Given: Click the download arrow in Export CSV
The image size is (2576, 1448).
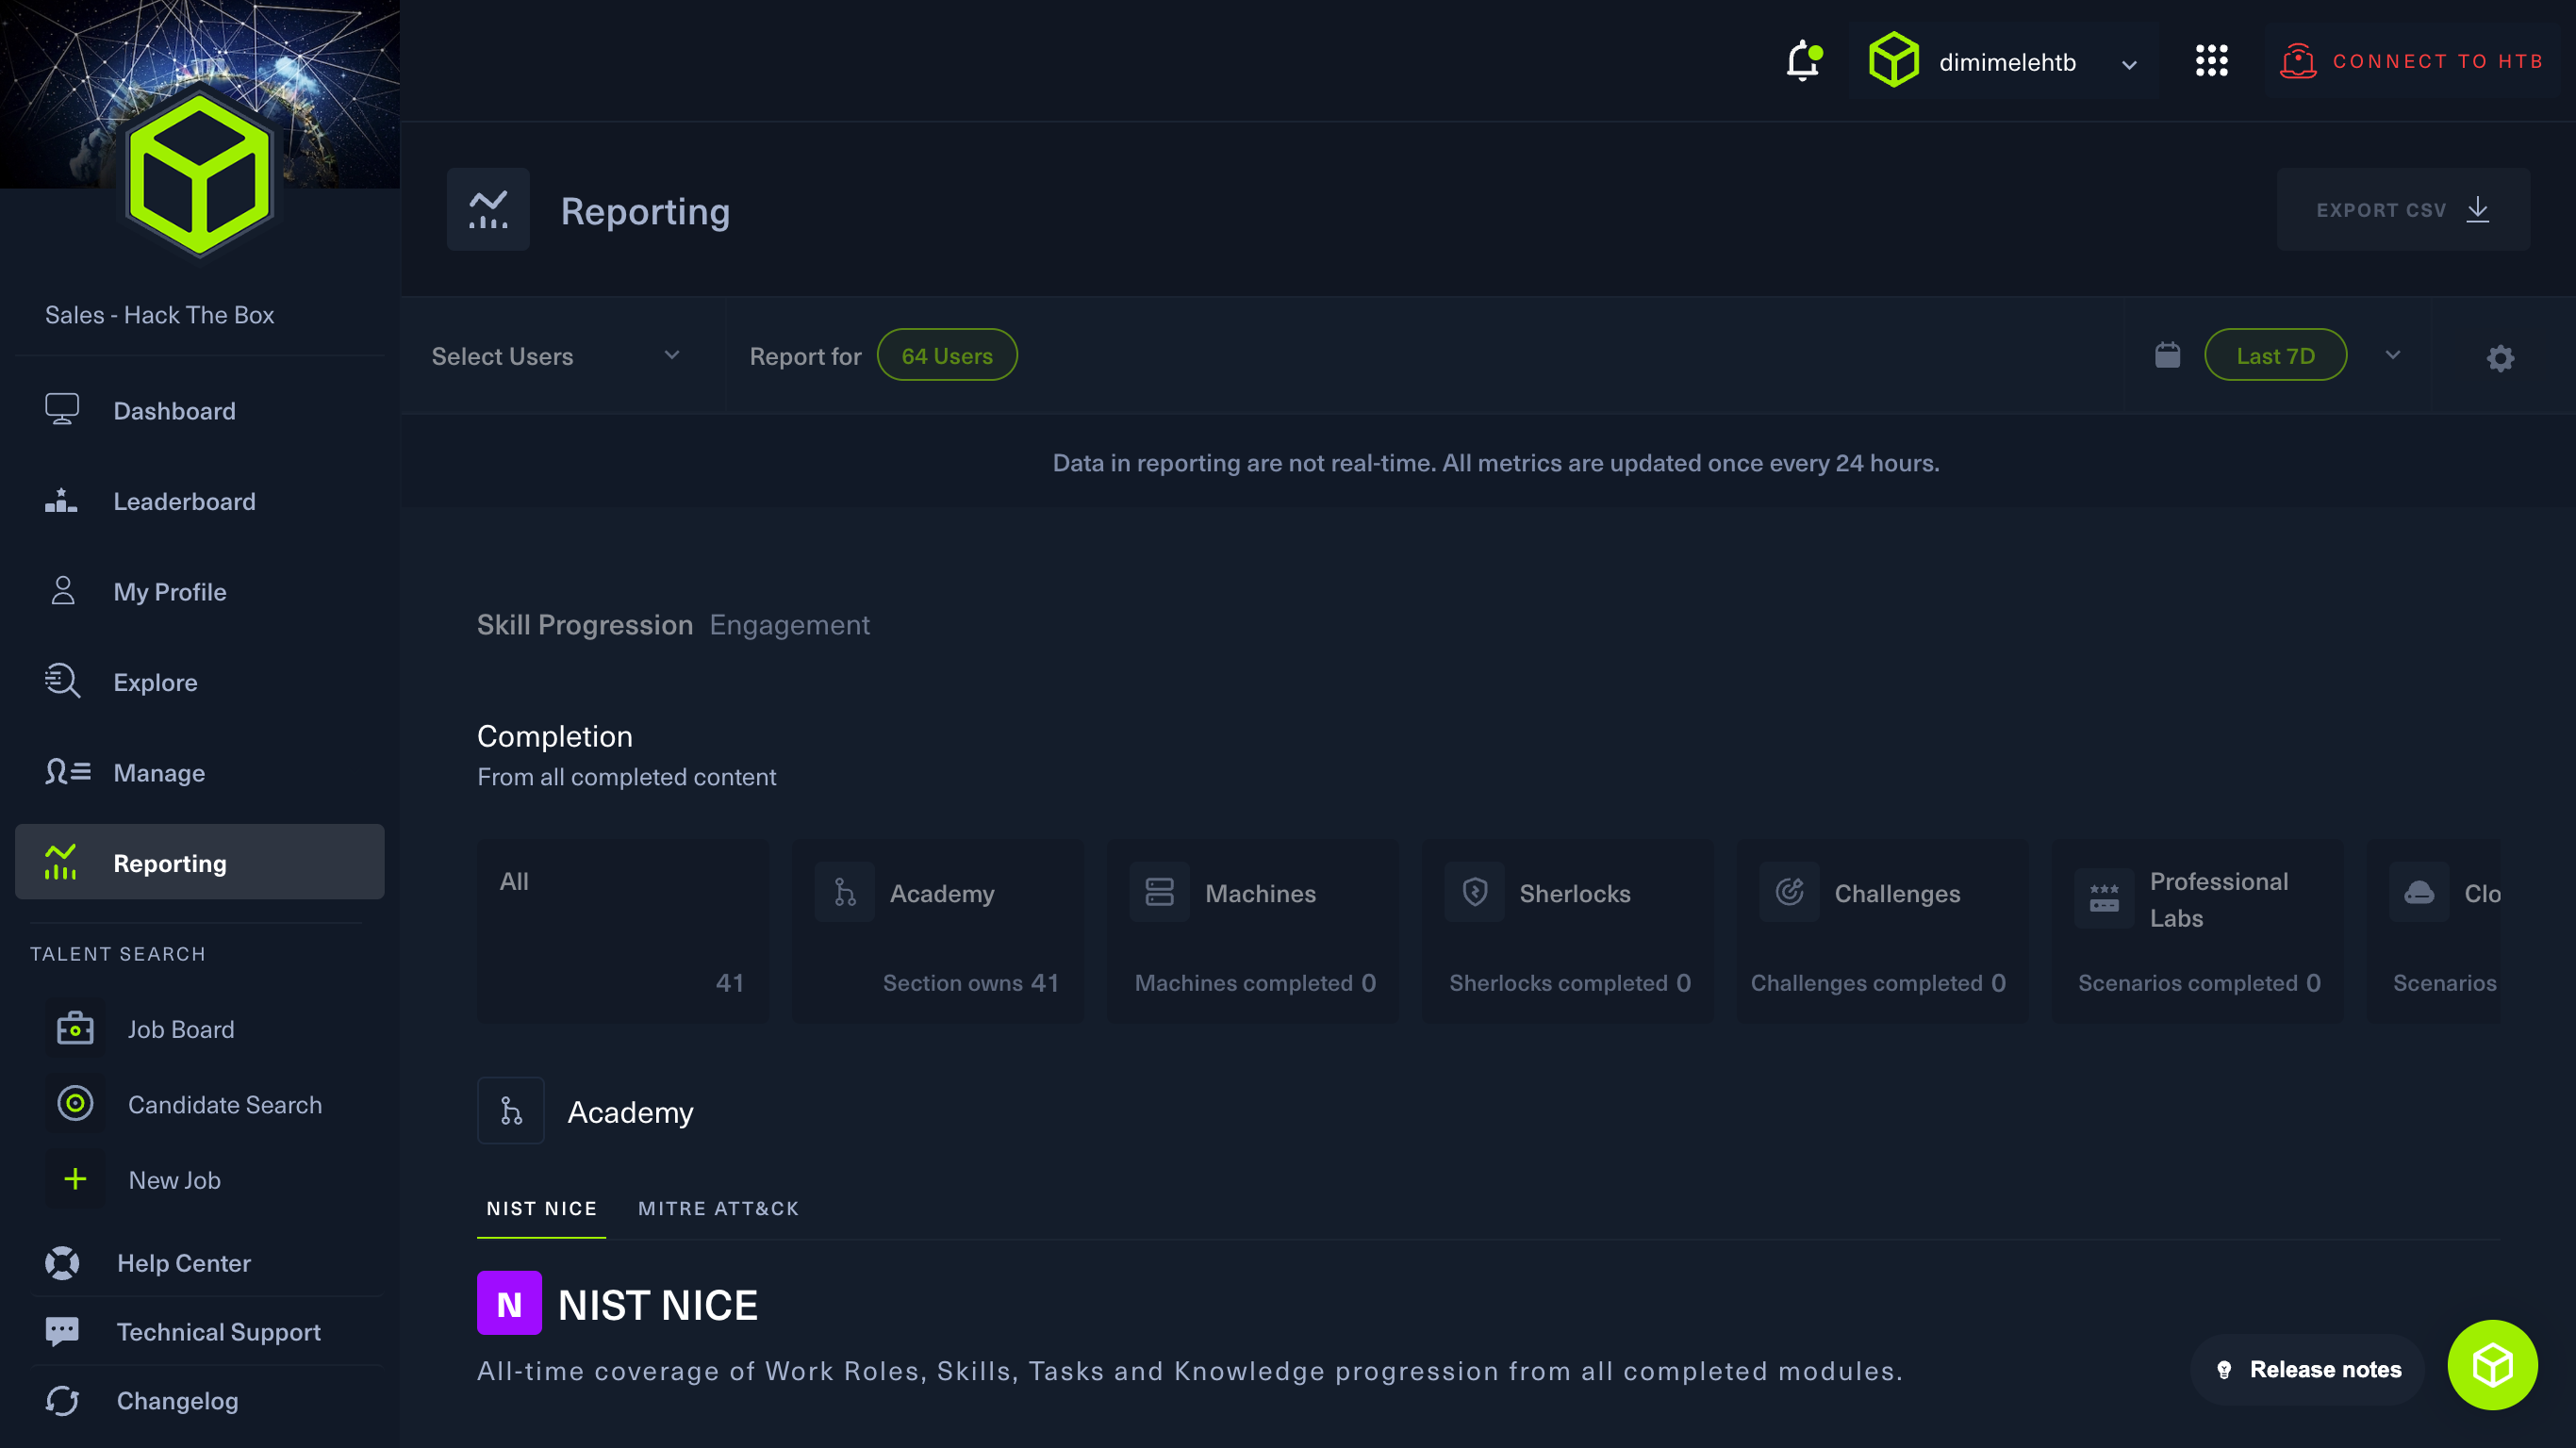Looking at the screenshot, I should tap(2477, 210).
